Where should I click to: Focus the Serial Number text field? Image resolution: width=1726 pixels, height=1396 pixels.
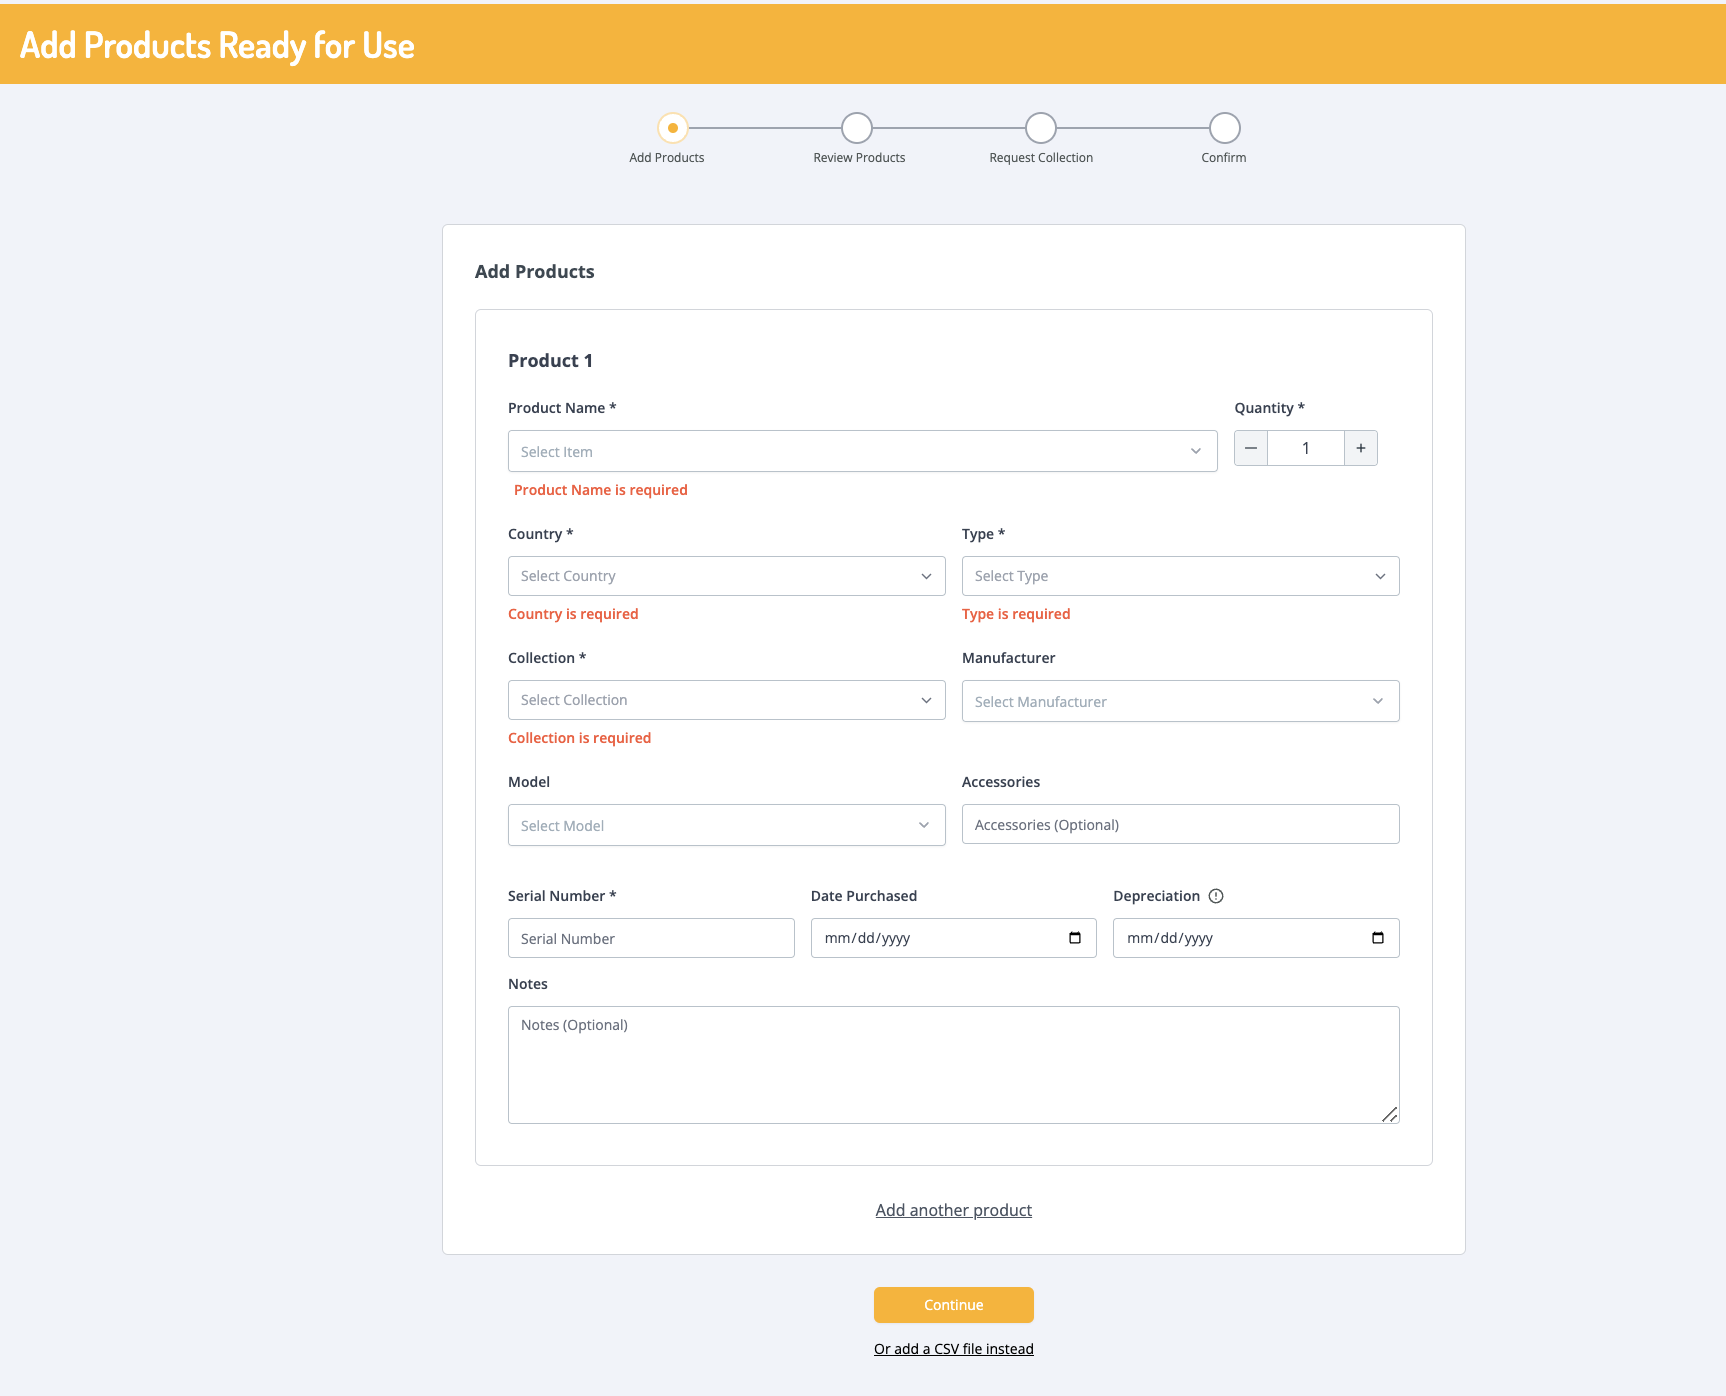[651, 938]
